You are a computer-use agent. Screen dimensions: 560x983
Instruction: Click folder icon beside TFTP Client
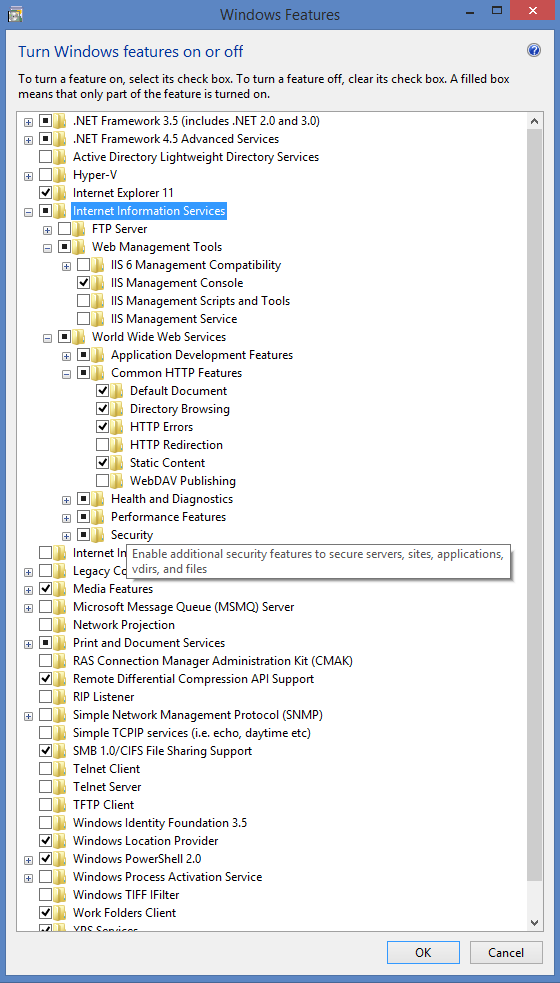coord(60,804)
